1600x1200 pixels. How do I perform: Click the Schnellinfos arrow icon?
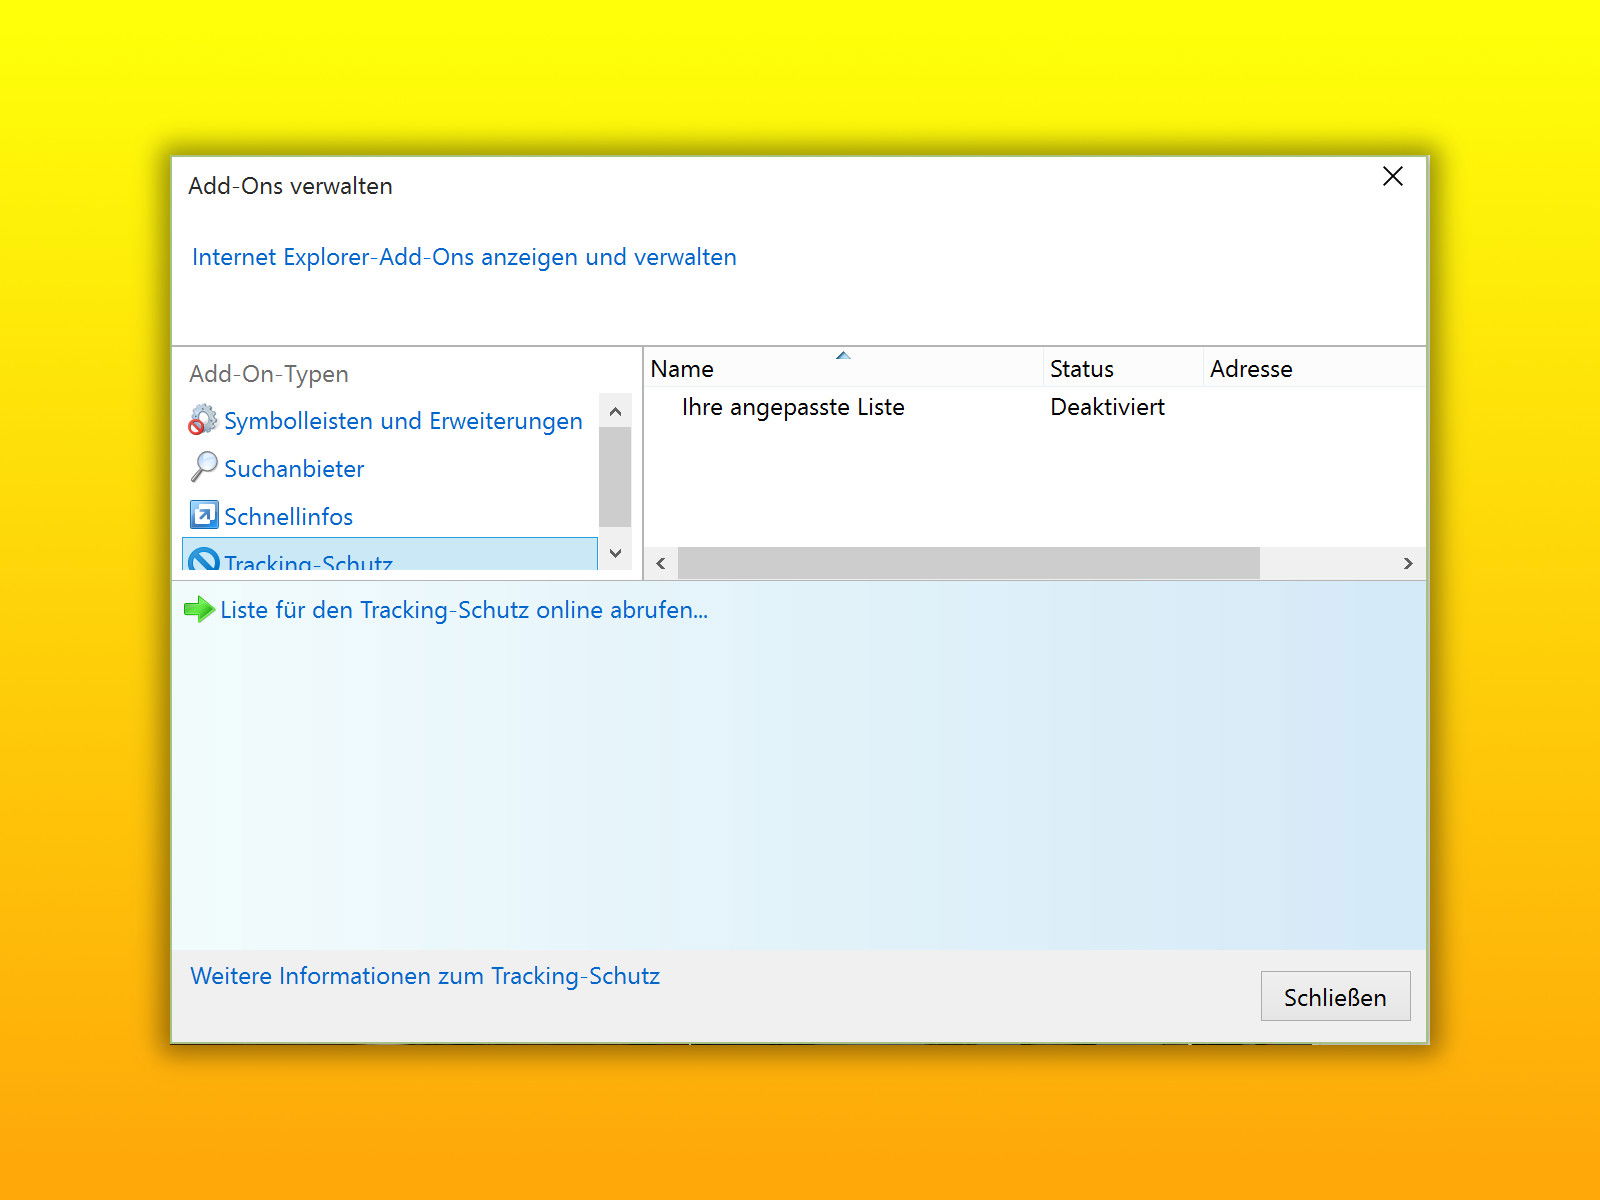point(204,515)
